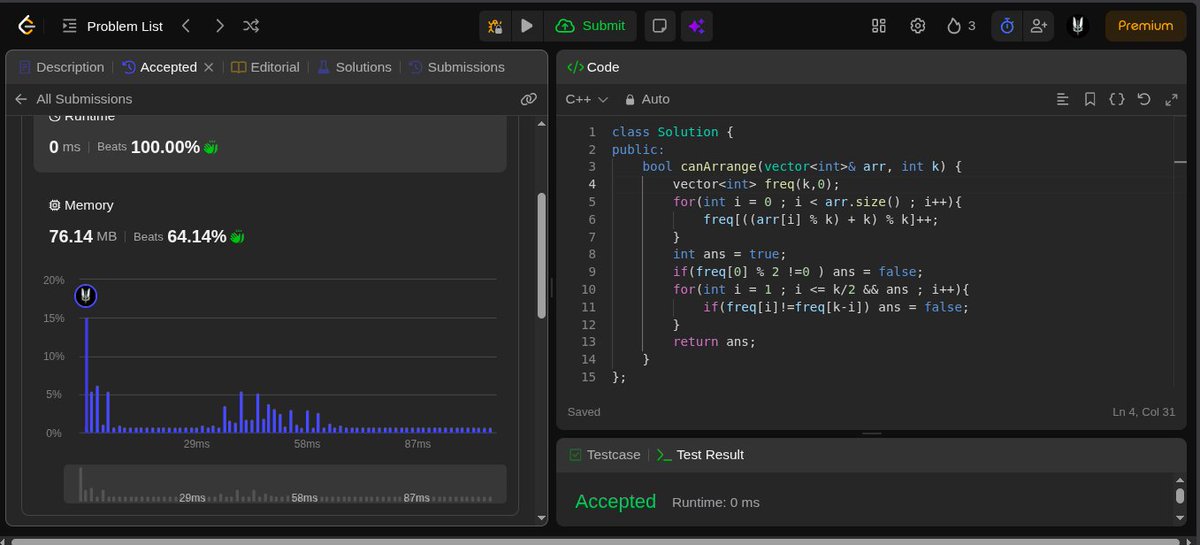
Task: Open the Submissions tab
Action: tap(456, 67)
